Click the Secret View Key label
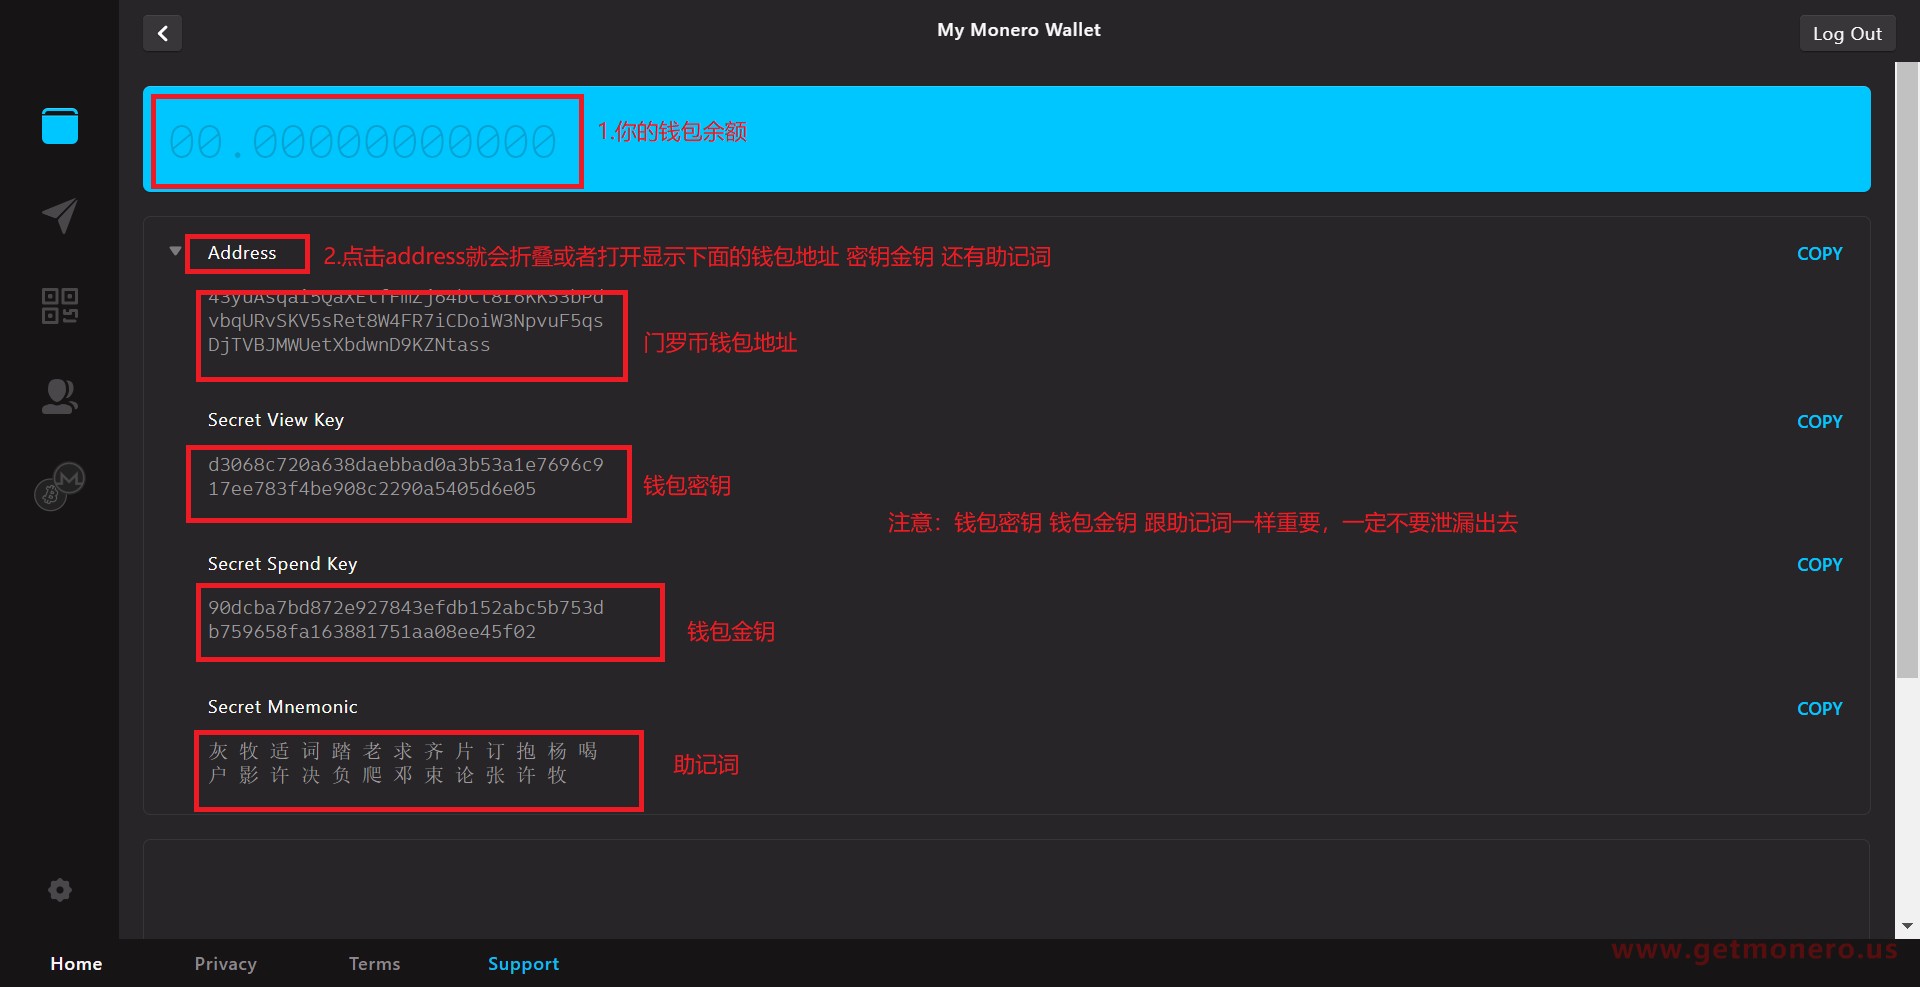The width and height of the screenshot is (1920, 987). coord(275,420)
